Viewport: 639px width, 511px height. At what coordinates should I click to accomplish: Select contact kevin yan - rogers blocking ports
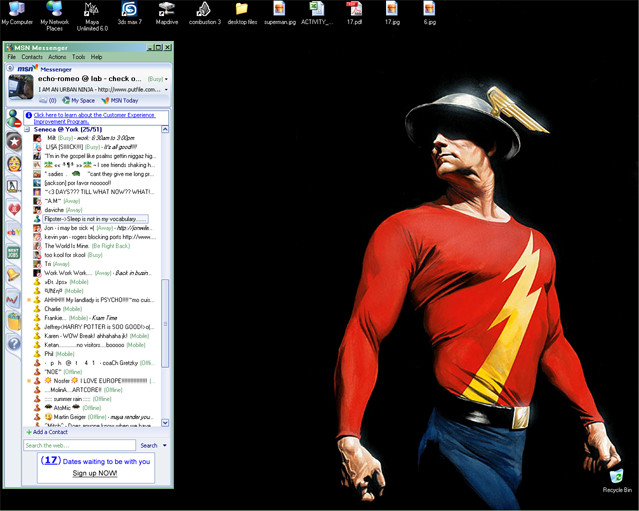pos(94,237)
